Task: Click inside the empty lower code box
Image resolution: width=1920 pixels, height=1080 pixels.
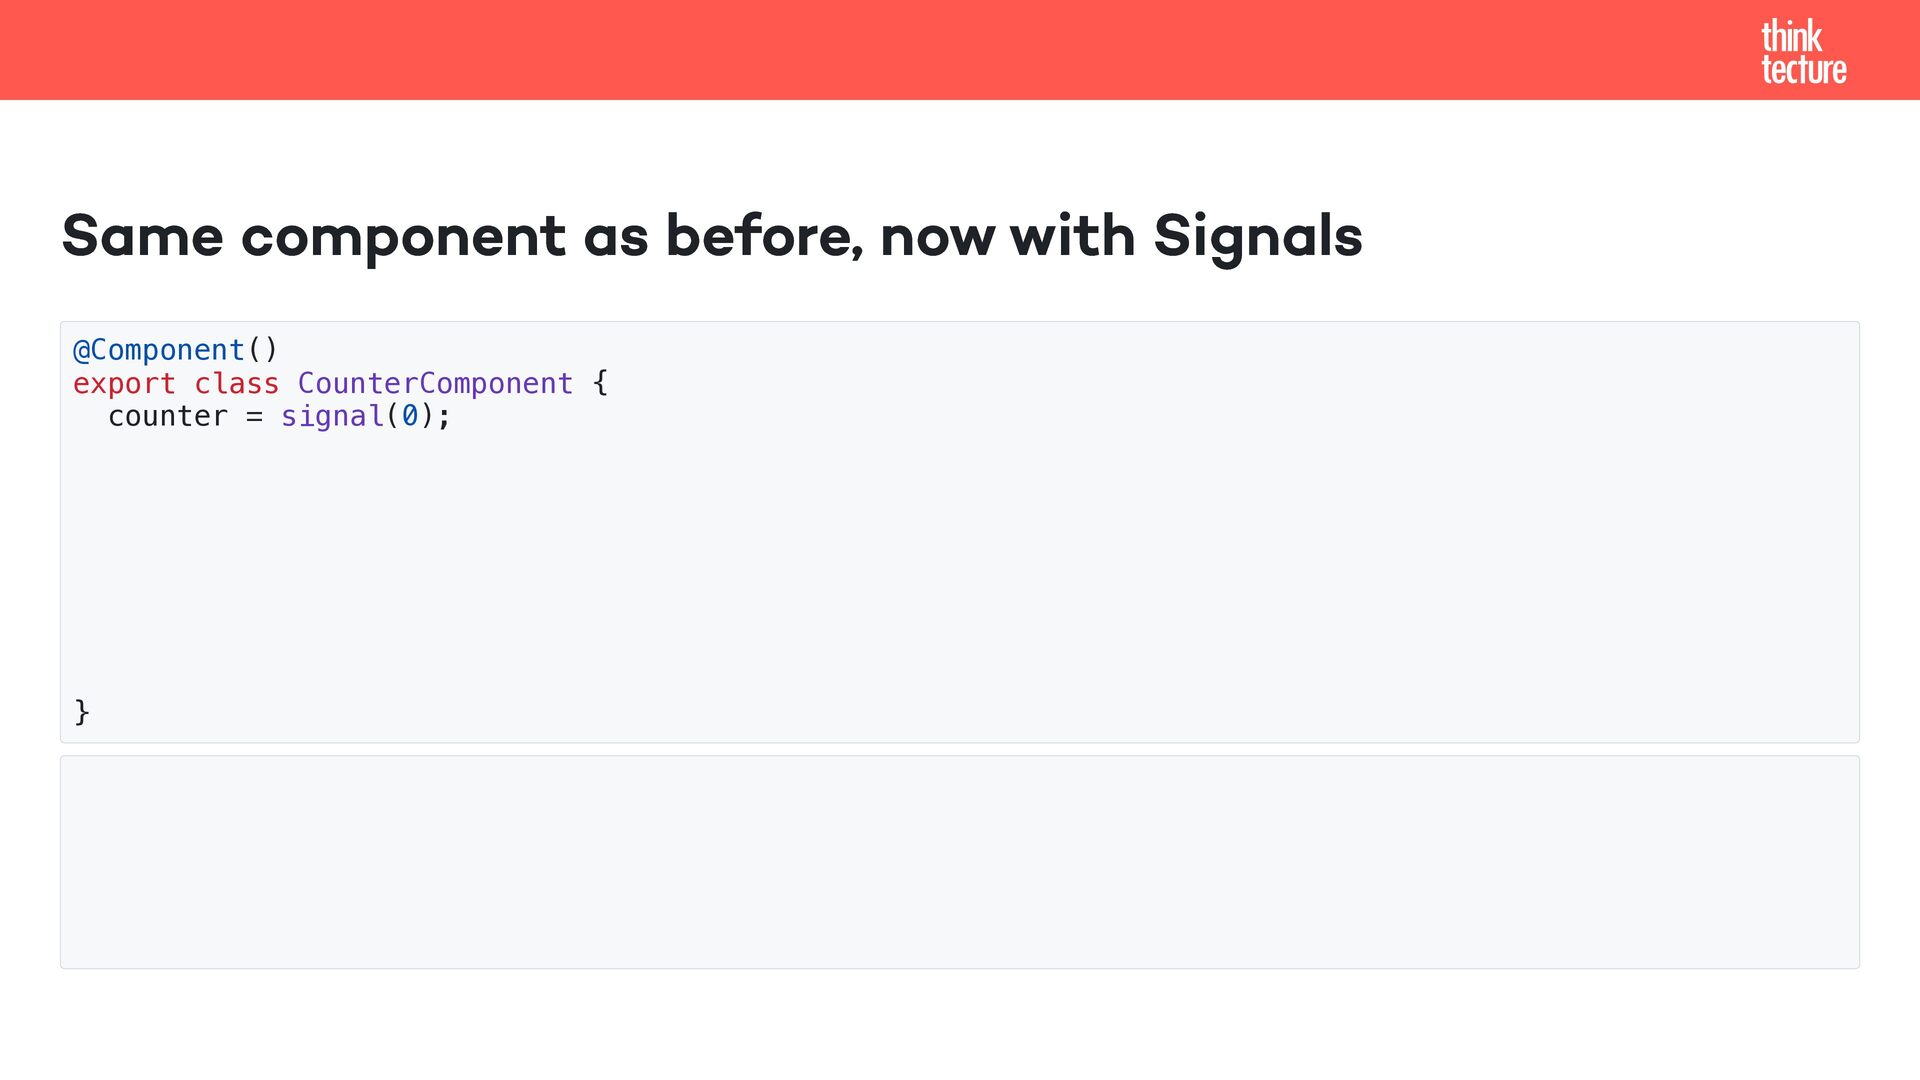Action: point(959,862)
